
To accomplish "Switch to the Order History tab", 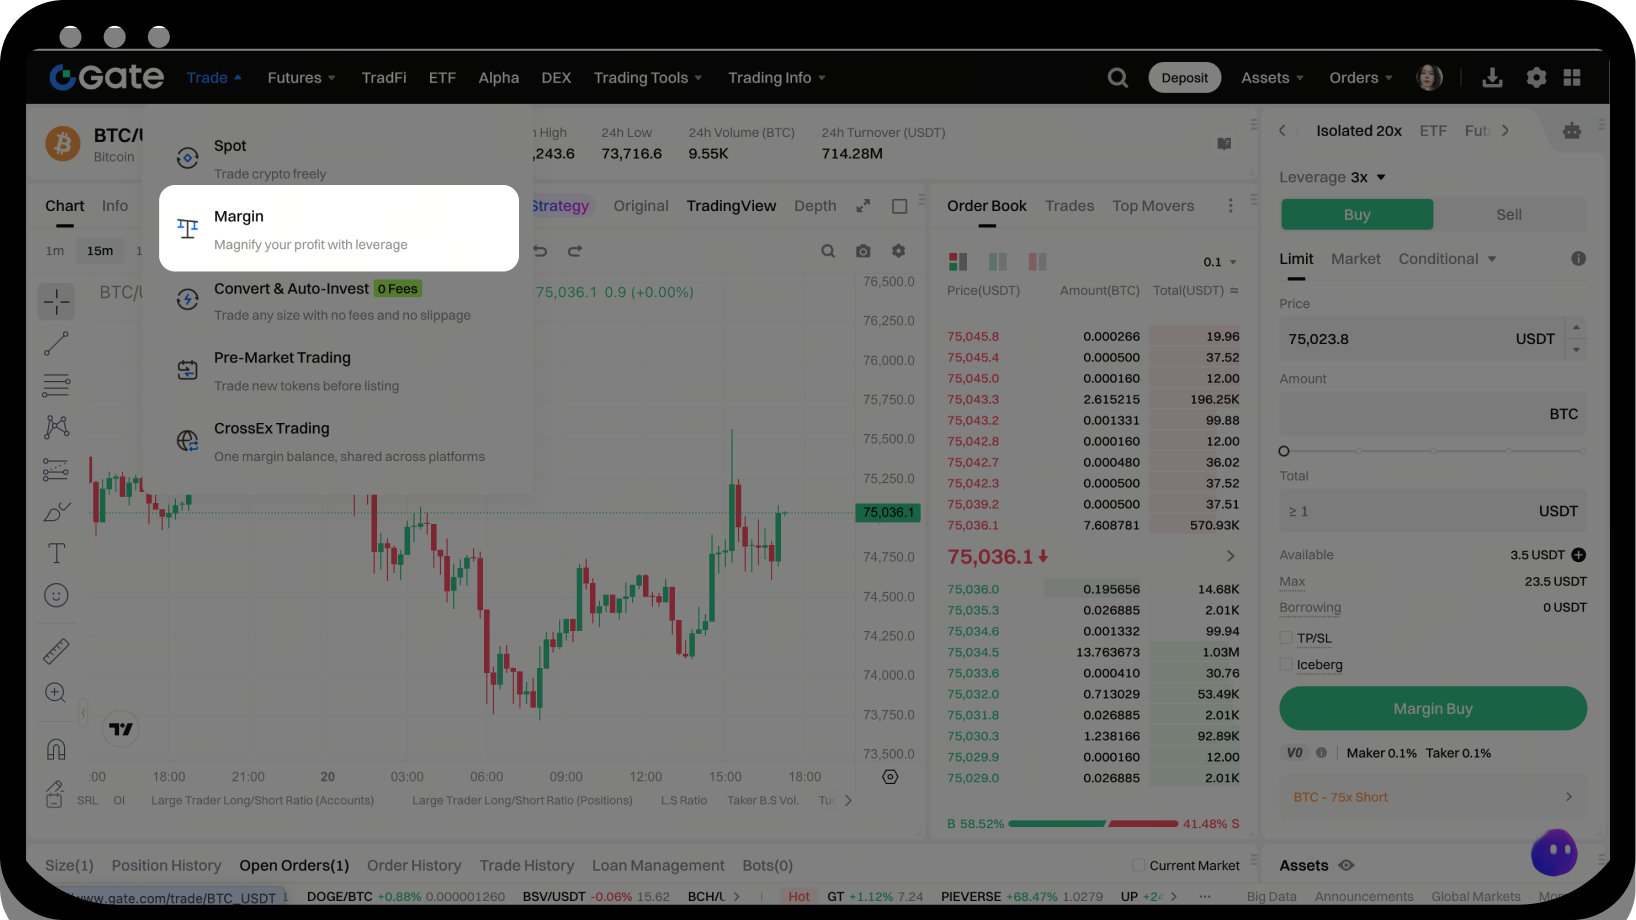I will [x=414, y=865].
